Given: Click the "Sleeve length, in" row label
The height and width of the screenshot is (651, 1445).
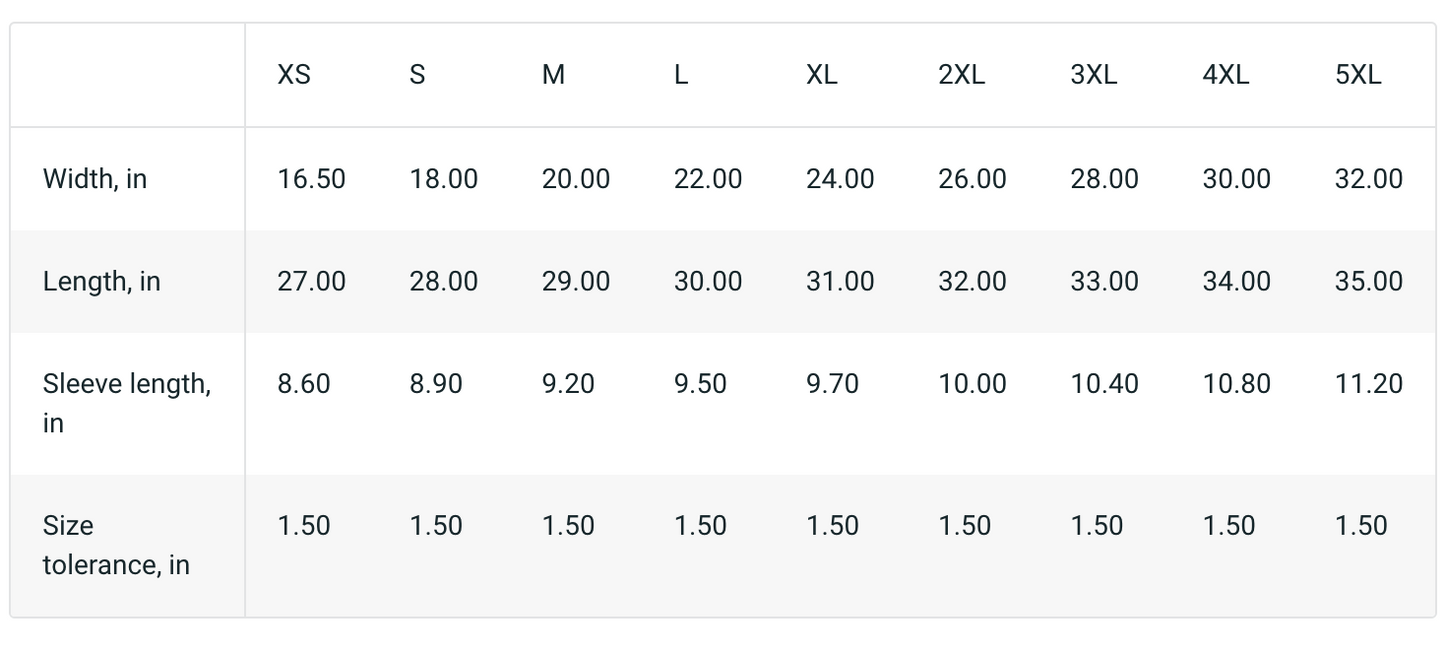Looking at the screenshot, I should click(x=126, y=402).
